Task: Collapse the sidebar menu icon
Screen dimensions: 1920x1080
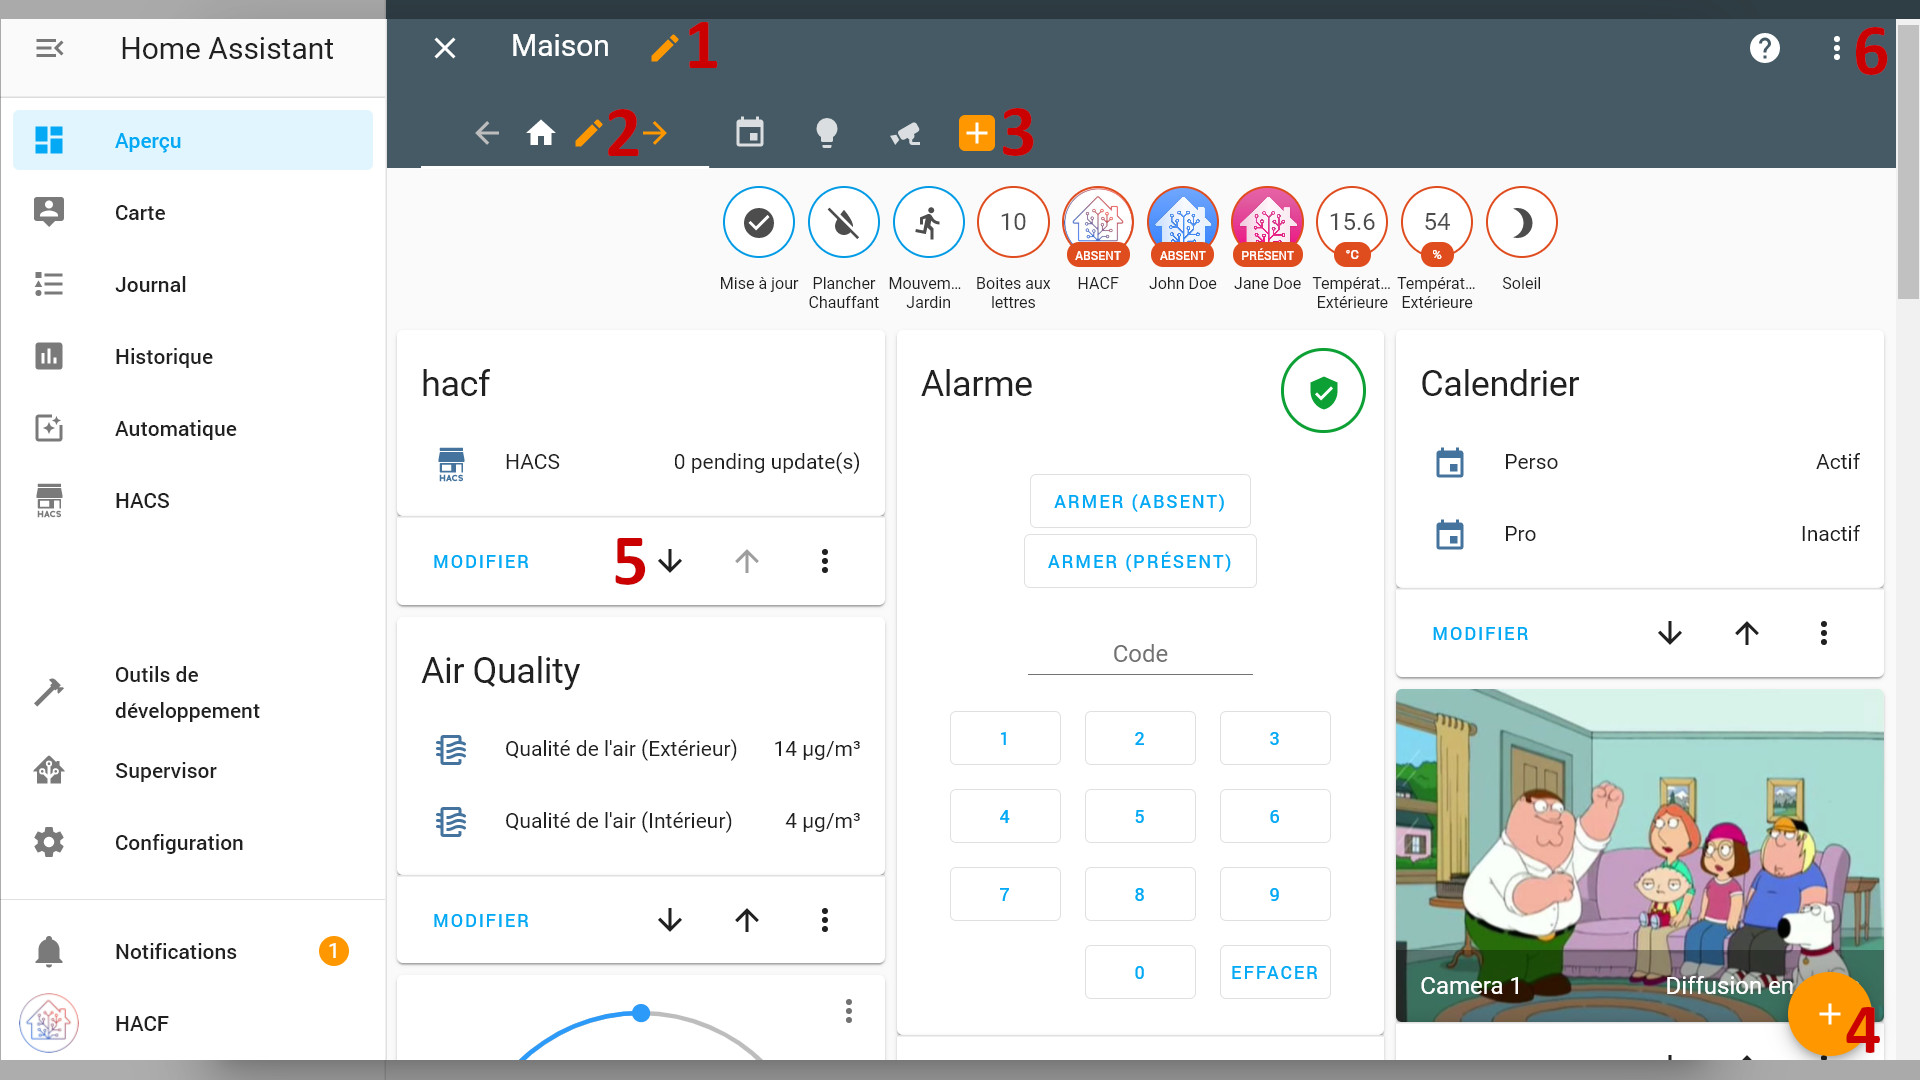Action: [49, 48]
